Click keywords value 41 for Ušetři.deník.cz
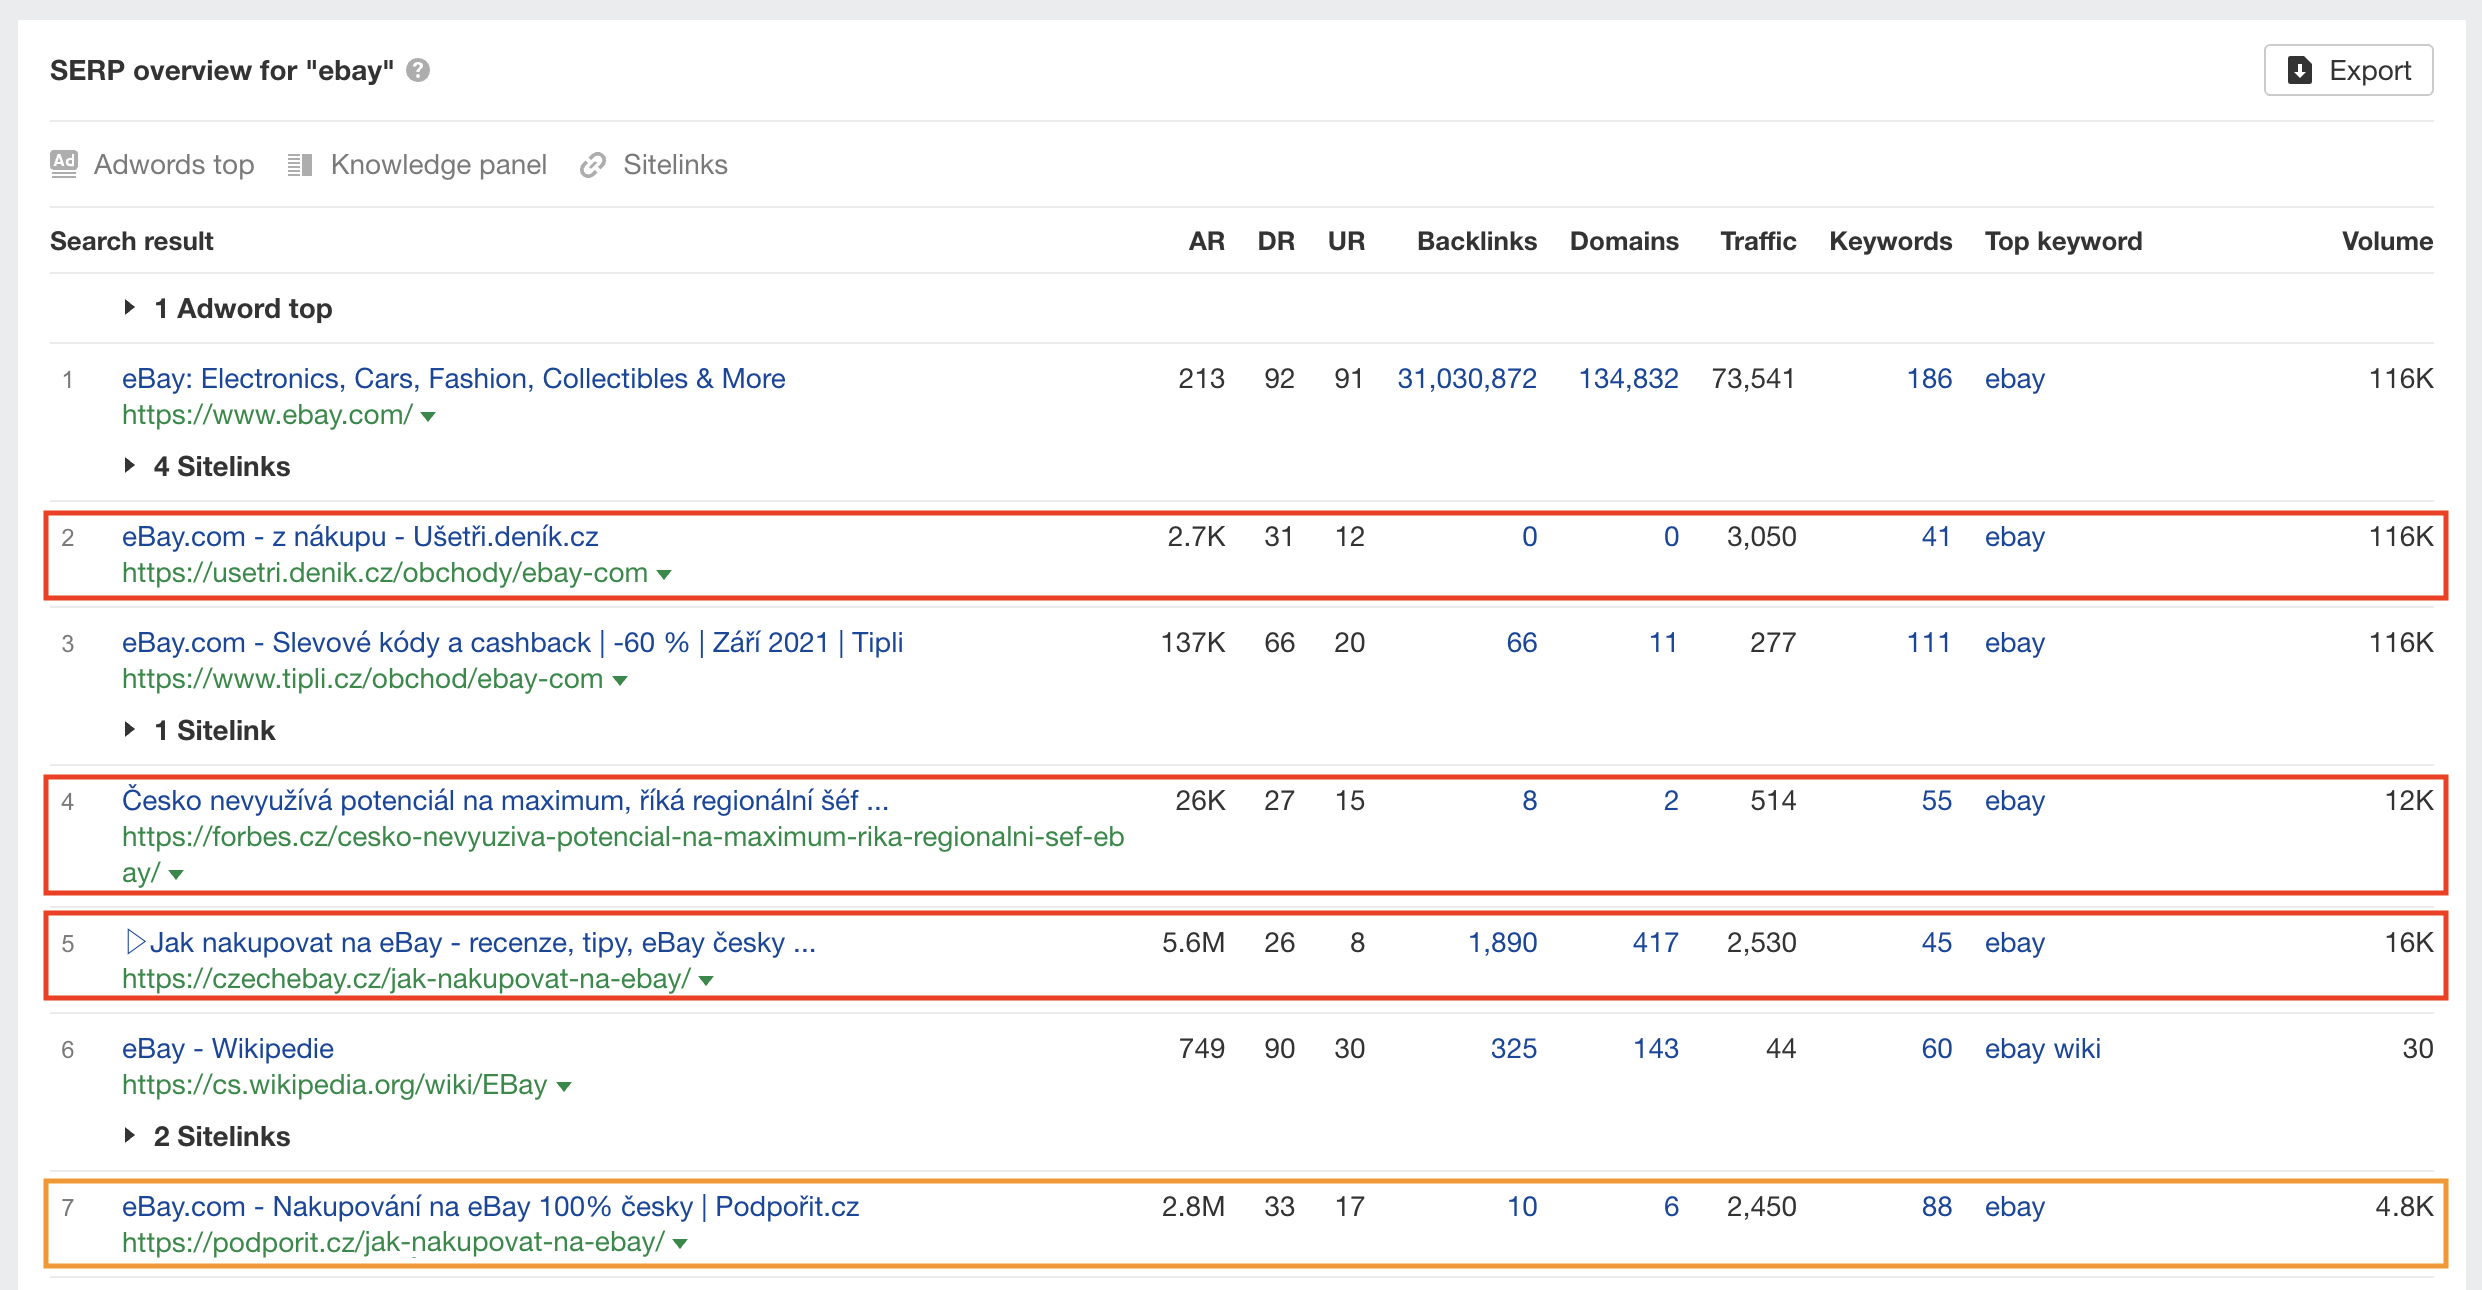 (x=1937, y=536)
